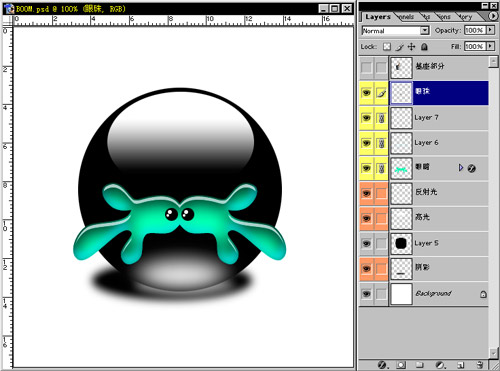The height and width of the screenshot is (371, 500).
Task: Open the Opacity slider arrow
Action: [x=490, y=30]
